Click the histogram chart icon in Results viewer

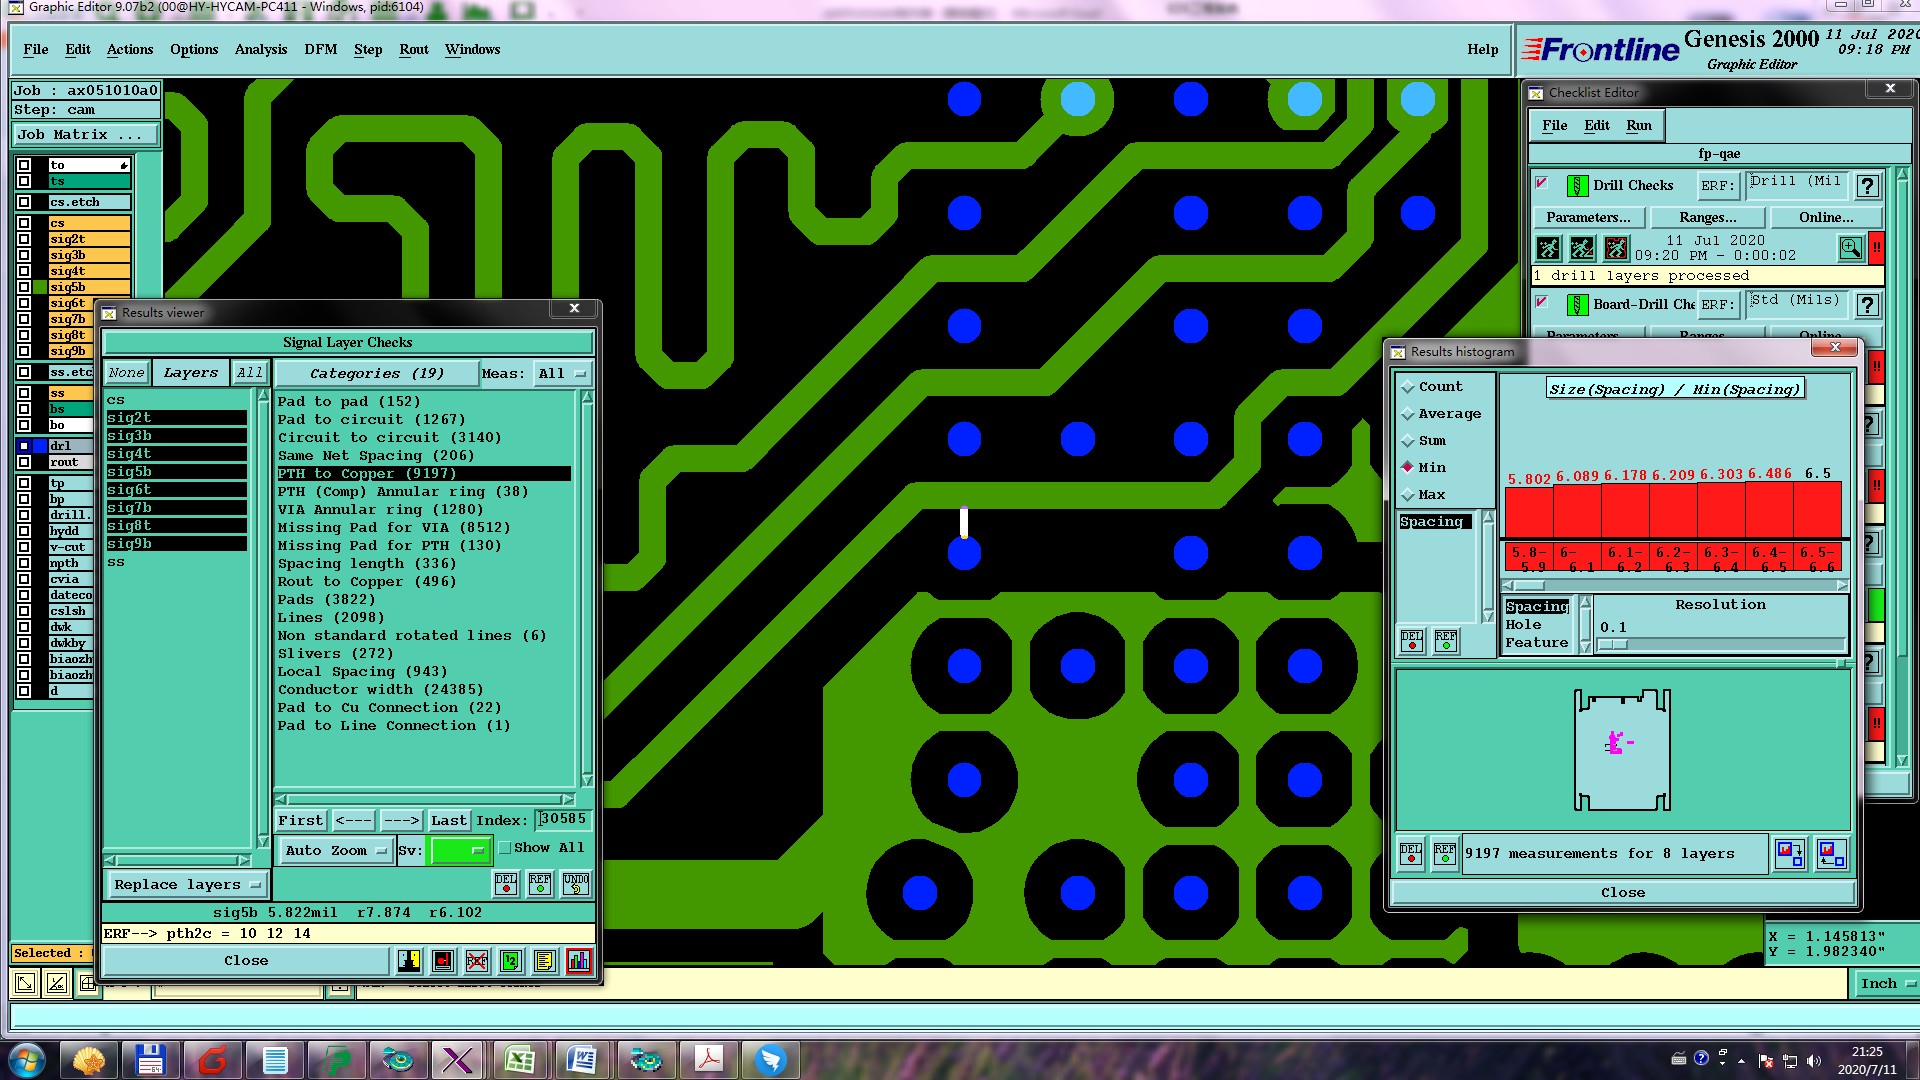tap(578, 961)
